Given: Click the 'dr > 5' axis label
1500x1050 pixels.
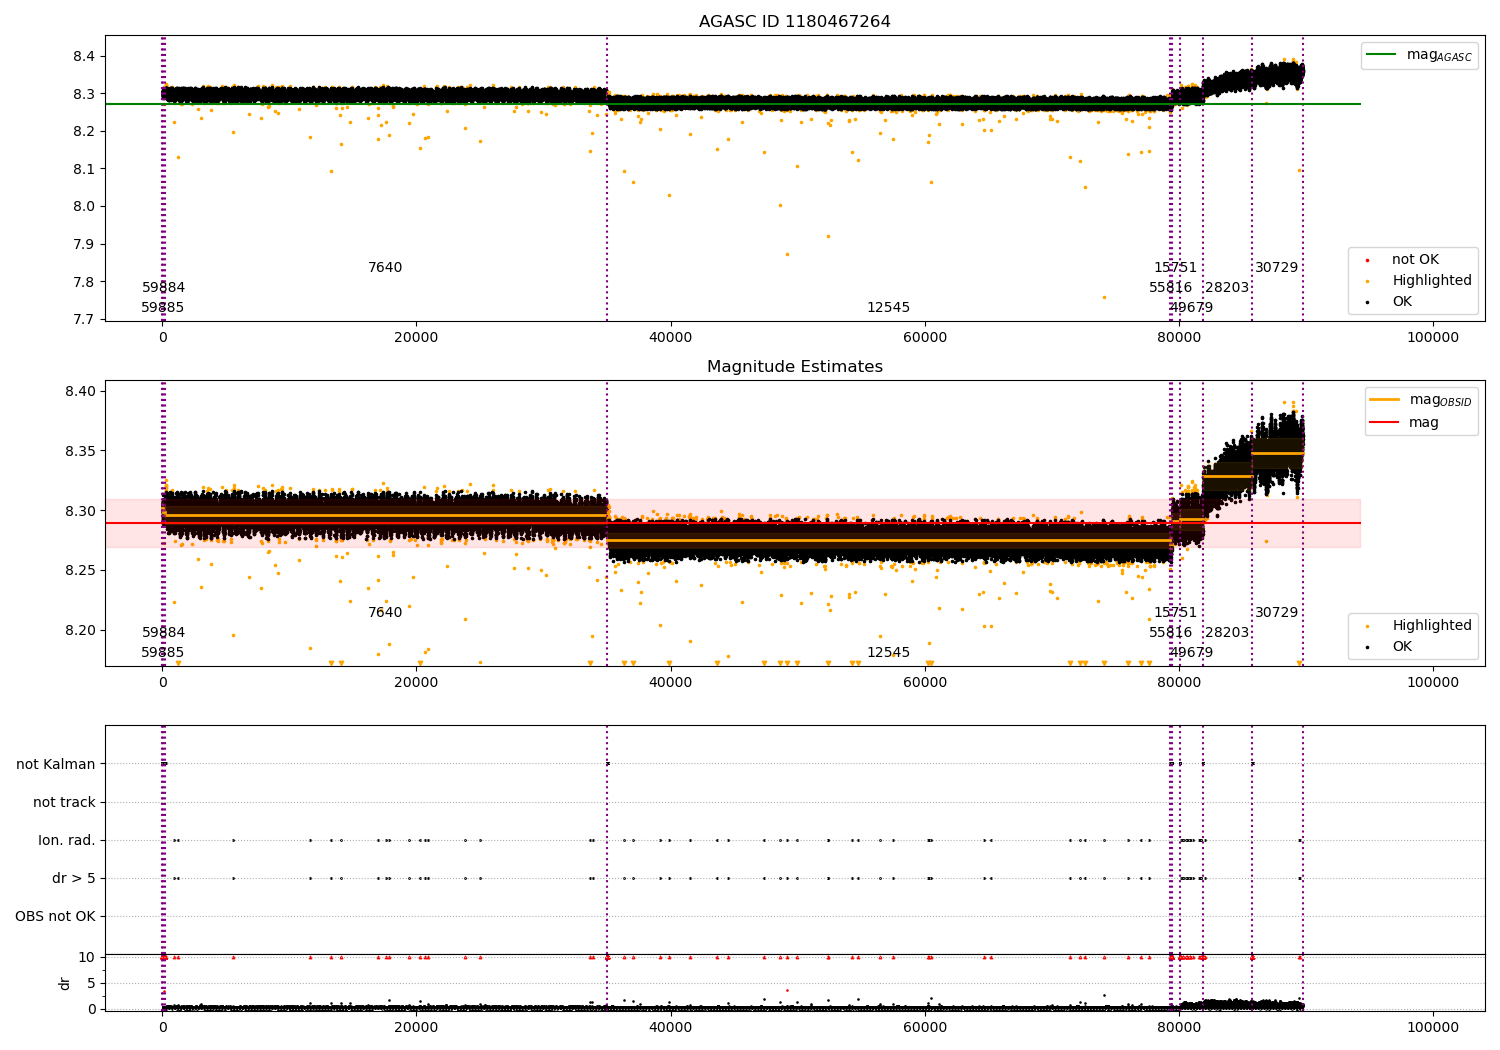Looking at the screenshot, I should pyautogui.click(x=74, y=878).
